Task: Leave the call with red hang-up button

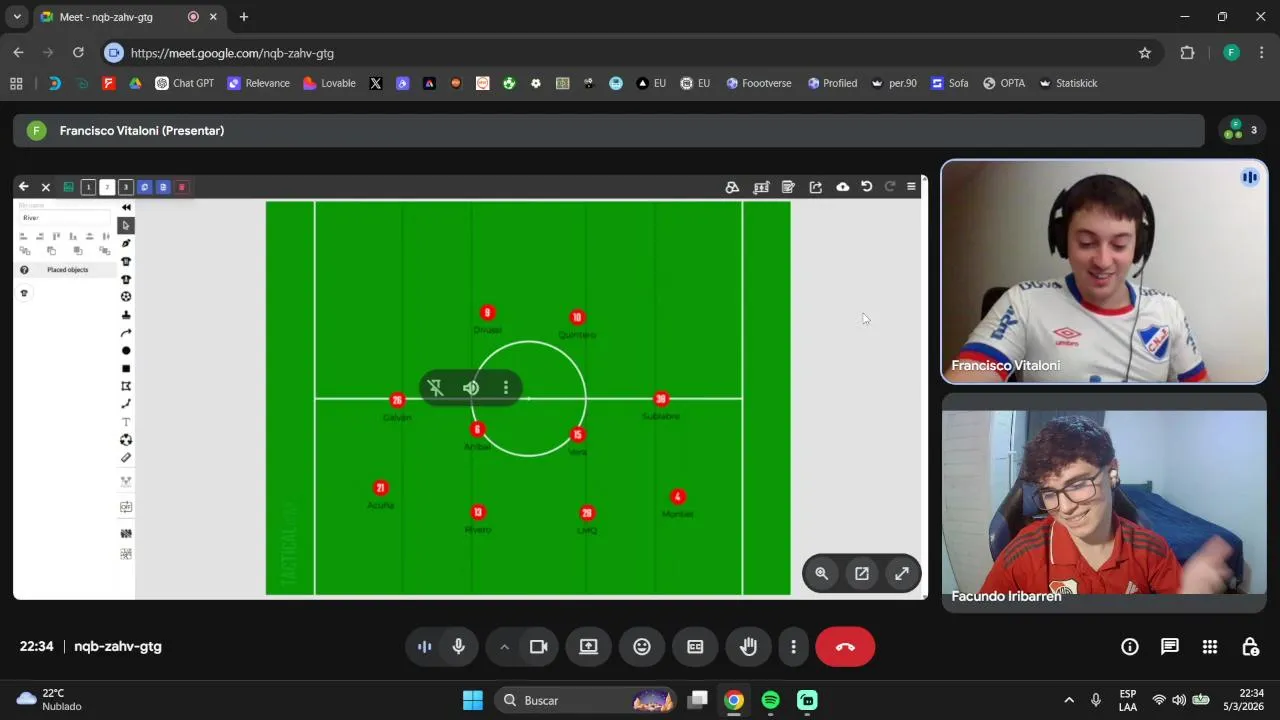Action: [845, 647]
